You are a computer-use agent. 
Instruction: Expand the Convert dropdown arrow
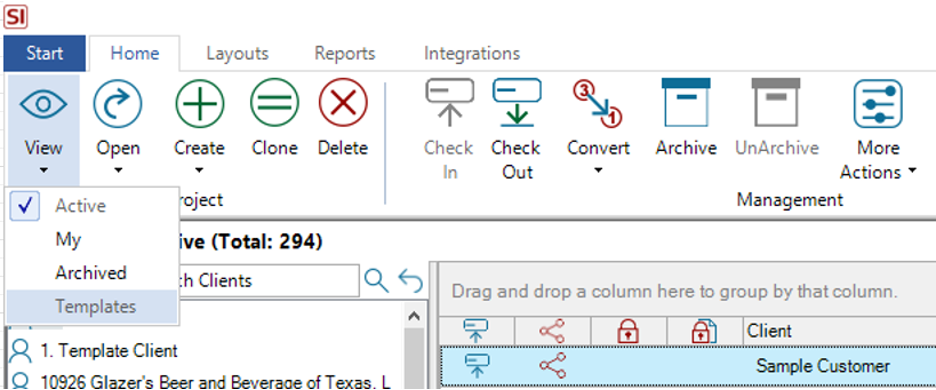(x=598, y=170)
